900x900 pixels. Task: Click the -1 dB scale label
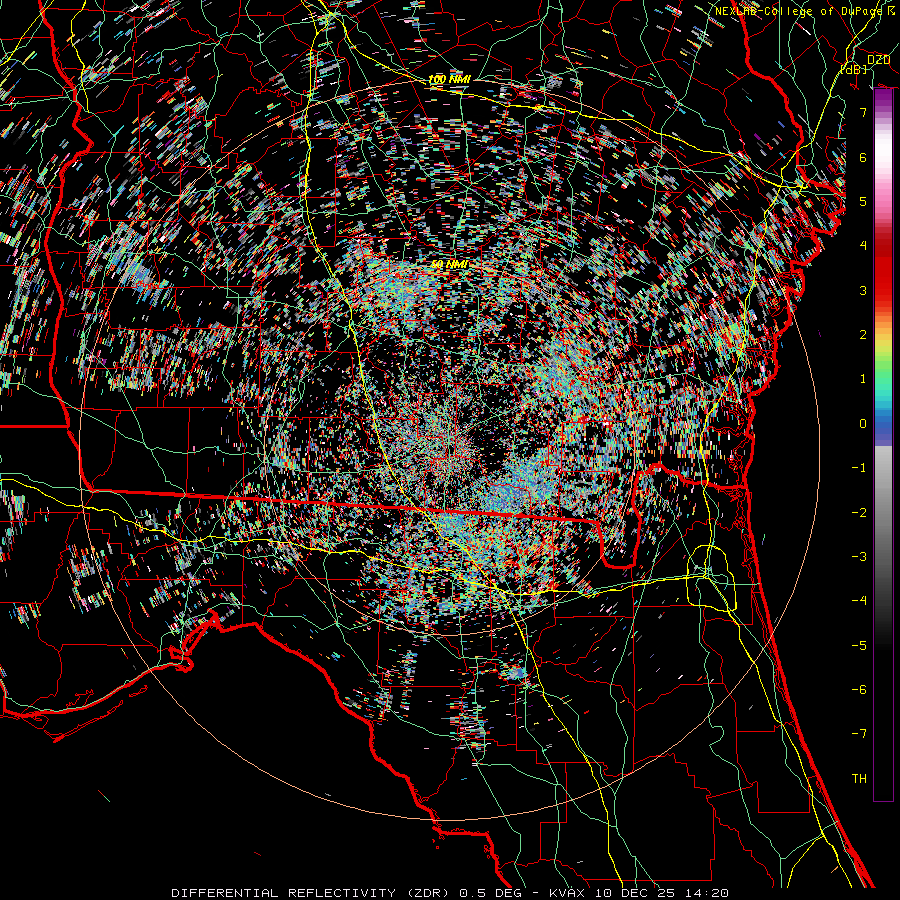coord(859,468)
